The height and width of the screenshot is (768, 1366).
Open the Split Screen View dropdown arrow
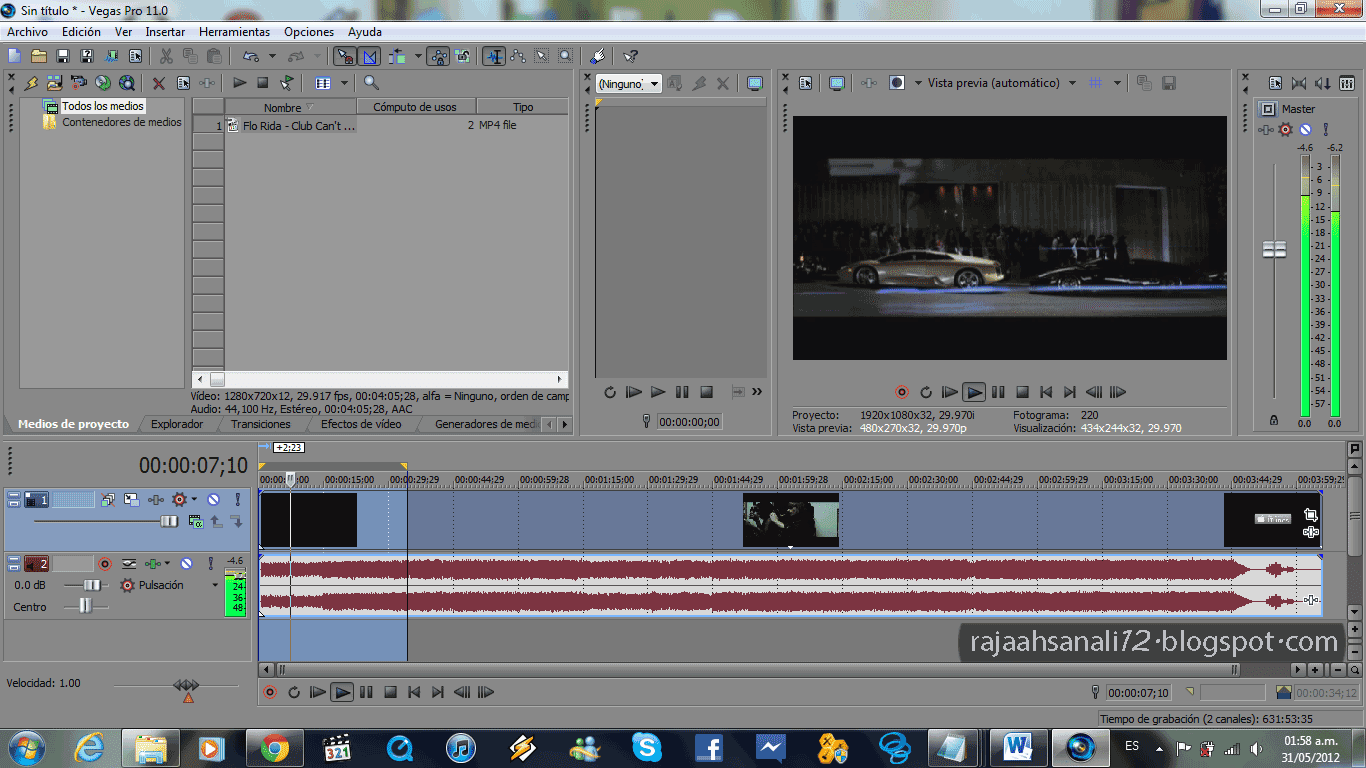pyautogui.click(x=917, y=83)
